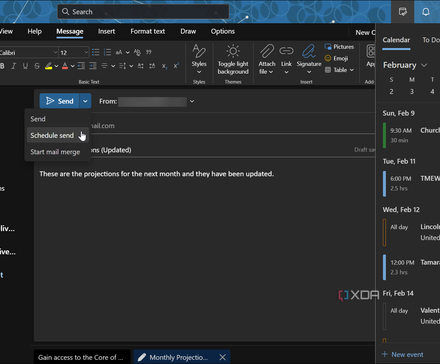Switch to the Format text tab
The width and height of the screenshot is (440, 364).
click(x=148, y=31)
